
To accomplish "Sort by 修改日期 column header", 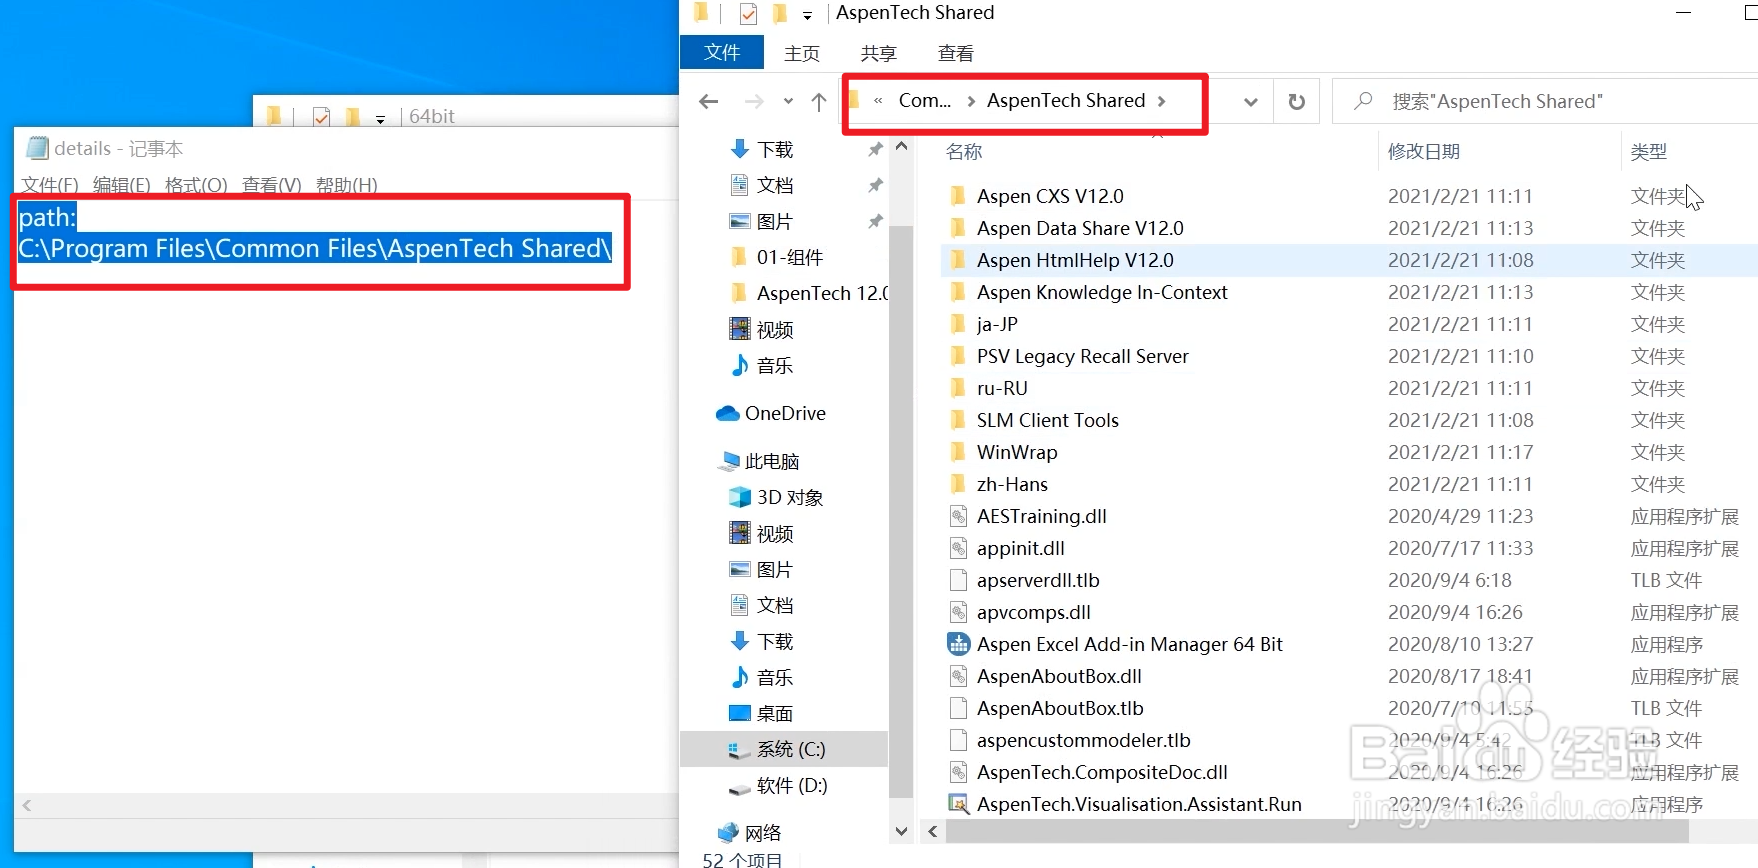I will (x=1424, y=151).
